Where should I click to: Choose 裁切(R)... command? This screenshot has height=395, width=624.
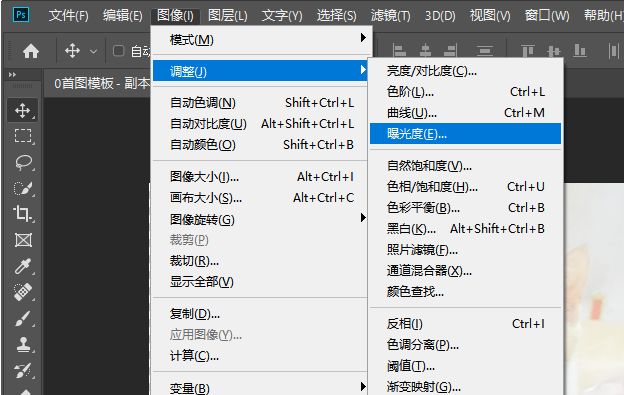pyautogui.click(x=260, y=261)
